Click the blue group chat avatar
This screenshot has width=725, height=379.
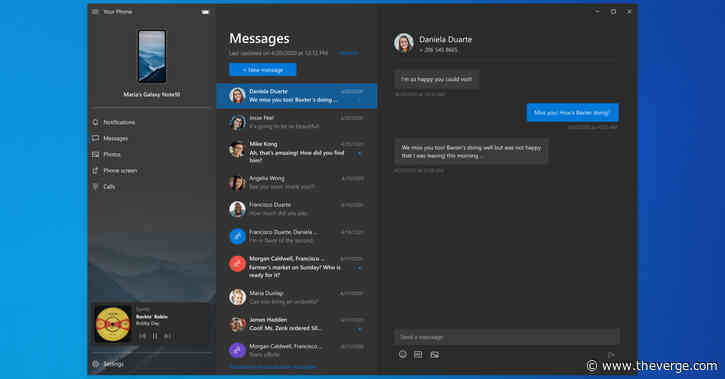click(x=237, y=237)
